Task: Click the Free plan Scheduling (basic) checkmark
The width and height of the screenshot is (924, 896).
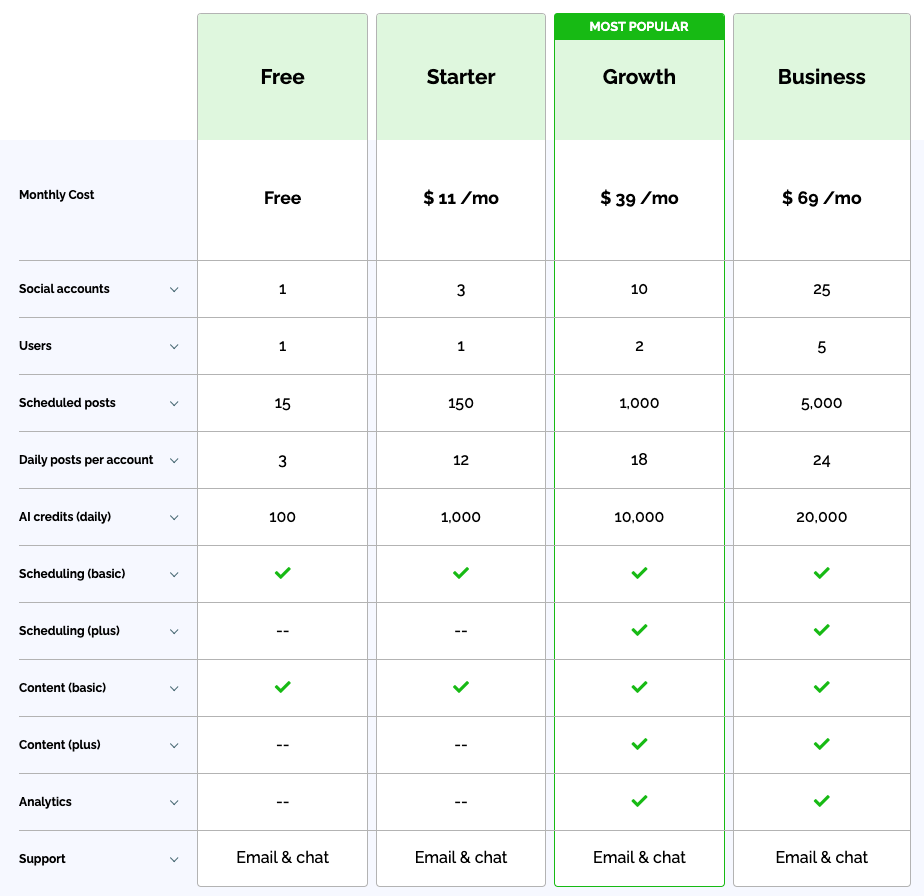Action: (x=283, y=573)
